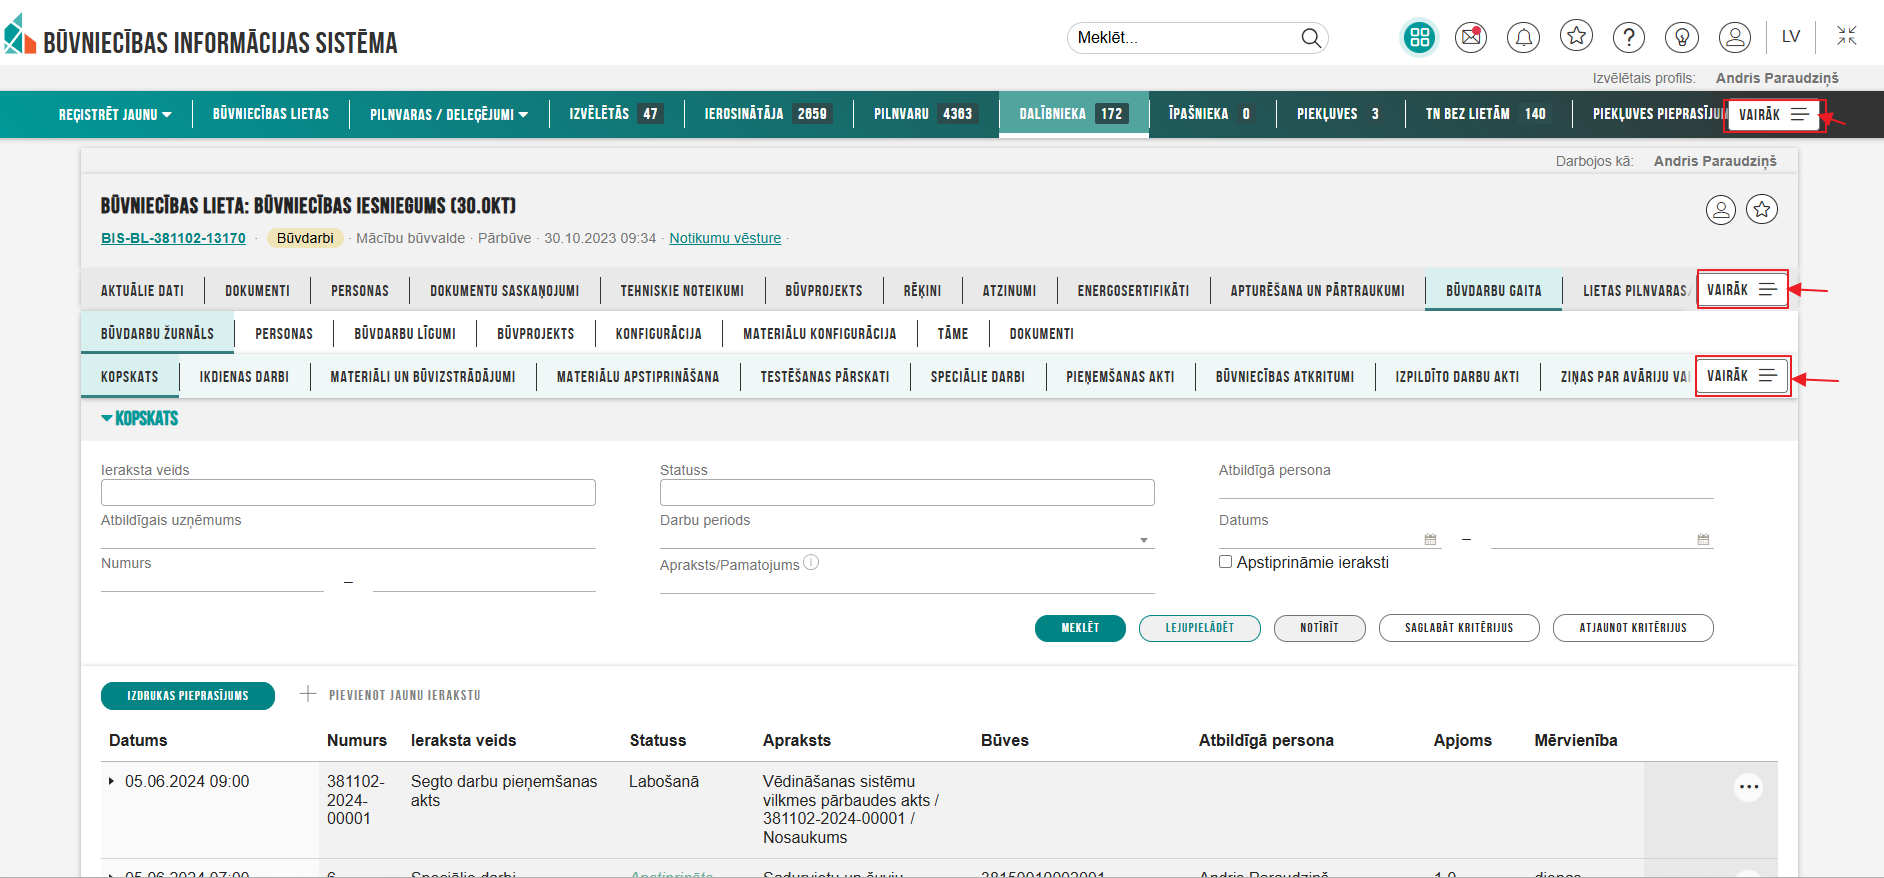The image size is (1884, 878).
Task: Expand the Reģistrēt jaunu dropdown
Action: tap(115, 115)
